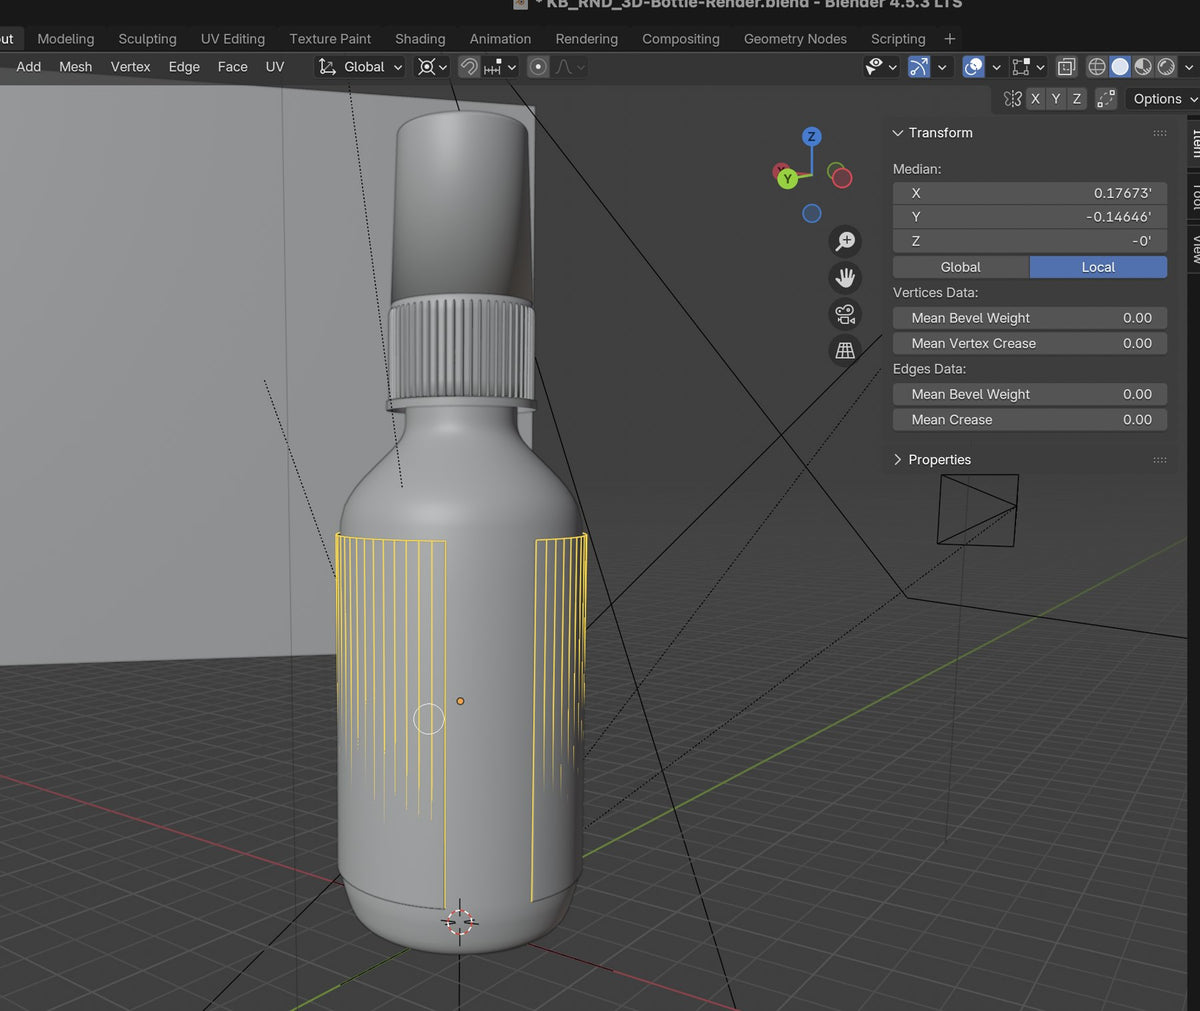Enable Y axis mirror
This screenshot has height=1011, width=1200.
click(x=1056, y=99)
